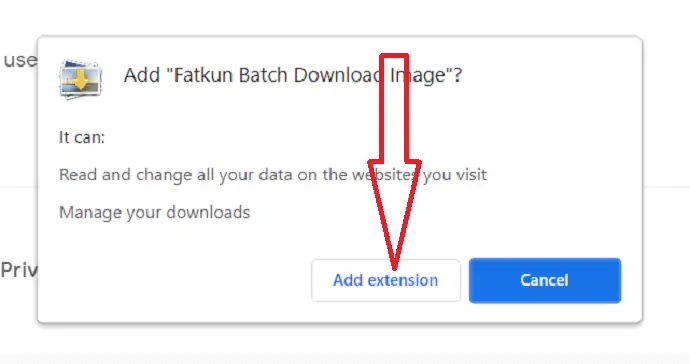
Task: Click the cut-off 'Priv' text behind dialog
Action: coord(19,270)
